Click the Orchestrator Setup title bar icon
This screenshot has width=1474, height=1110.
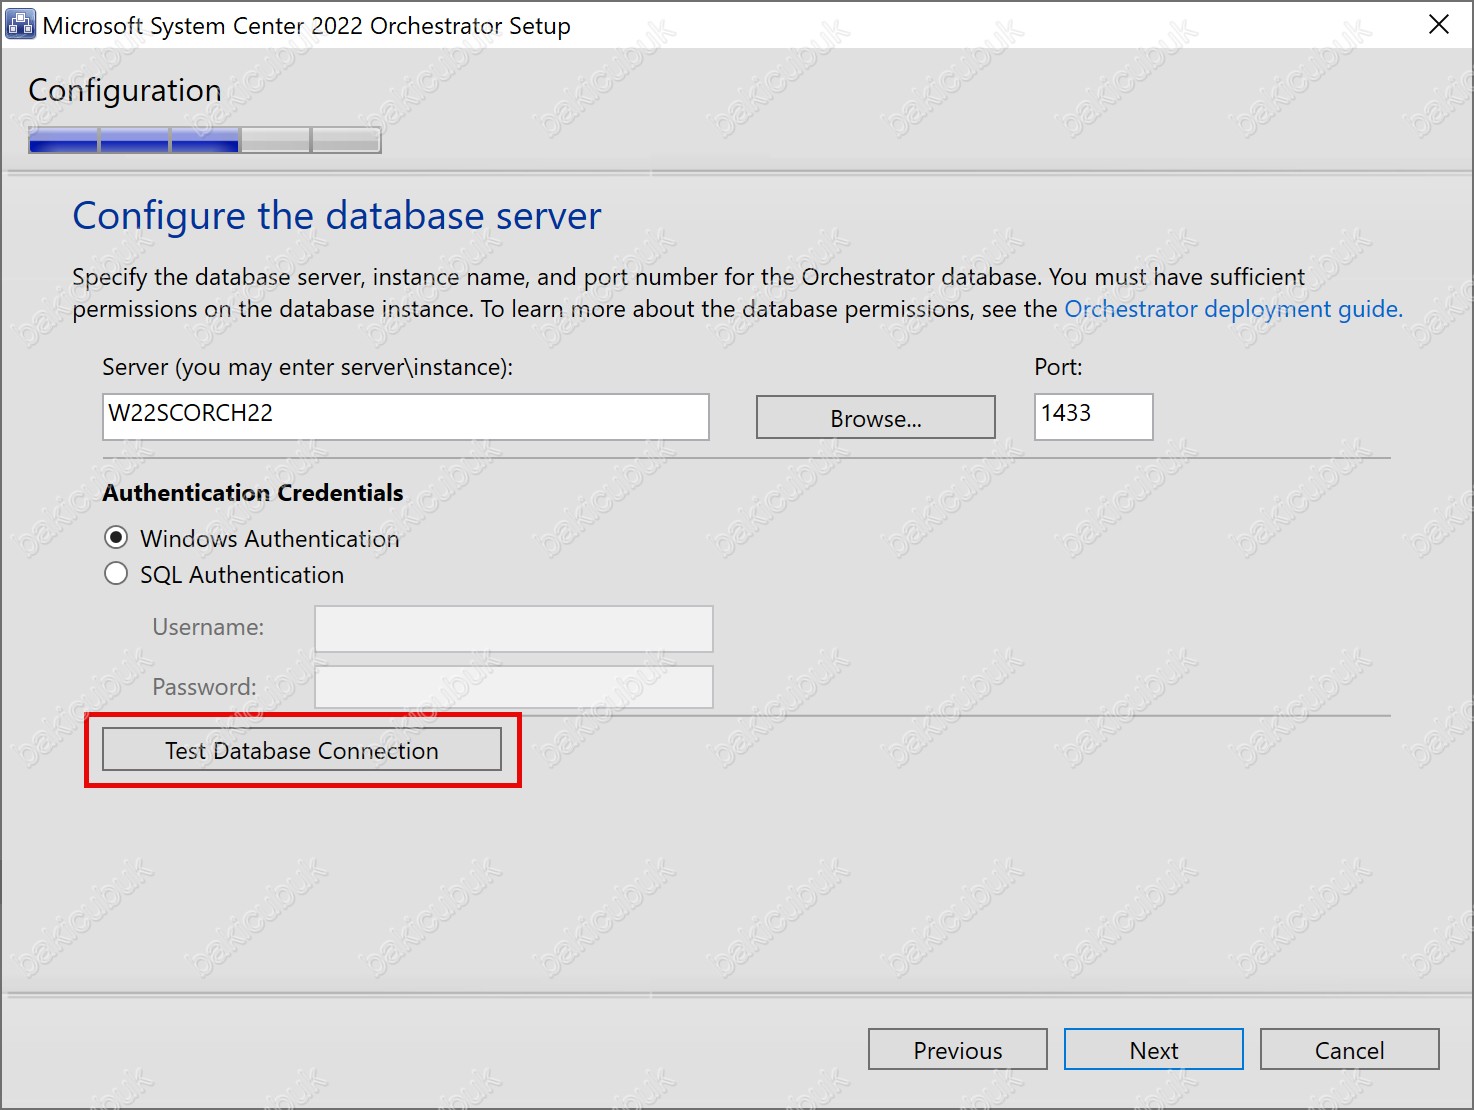pos(20,24)
